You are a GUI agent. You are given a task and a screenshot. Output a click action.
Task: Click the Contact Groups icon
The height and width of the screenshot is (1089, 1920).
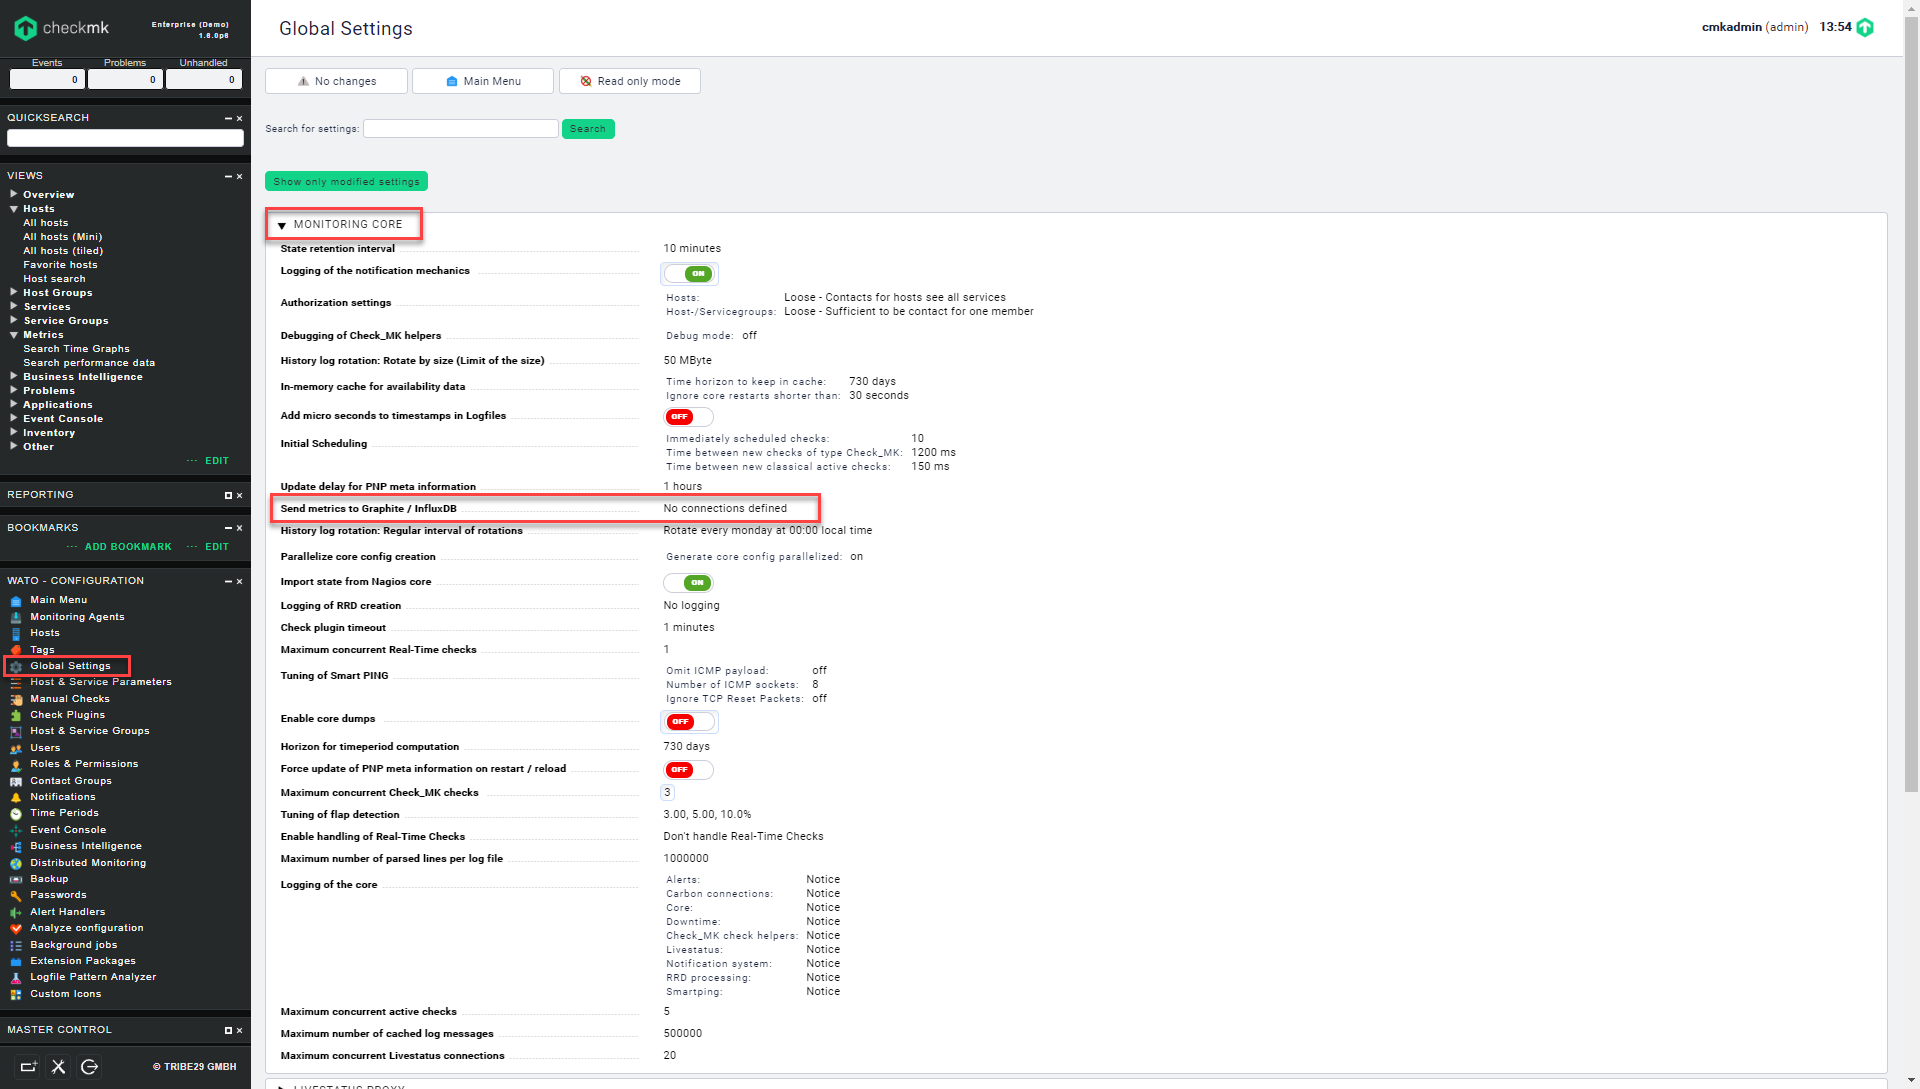[x=16, y=781]
